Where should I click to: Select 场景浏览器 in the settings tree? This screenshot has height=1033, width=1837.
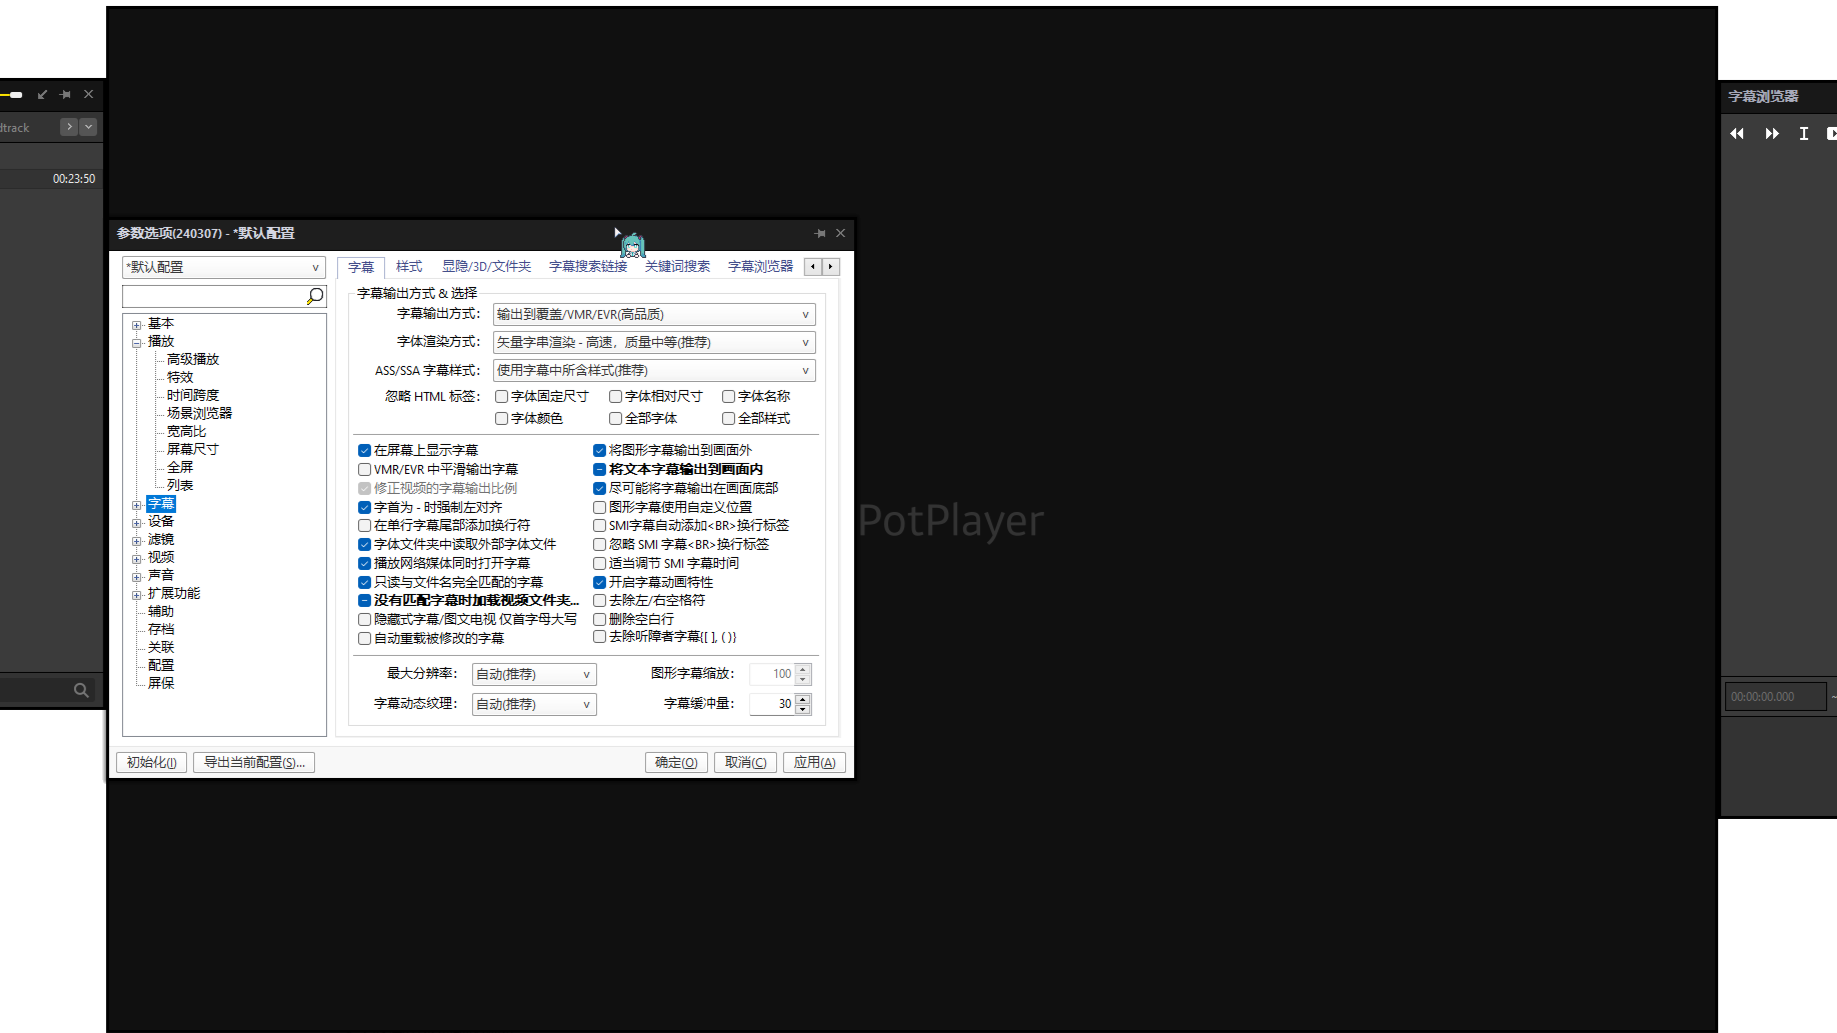click(x=199, y=413)
